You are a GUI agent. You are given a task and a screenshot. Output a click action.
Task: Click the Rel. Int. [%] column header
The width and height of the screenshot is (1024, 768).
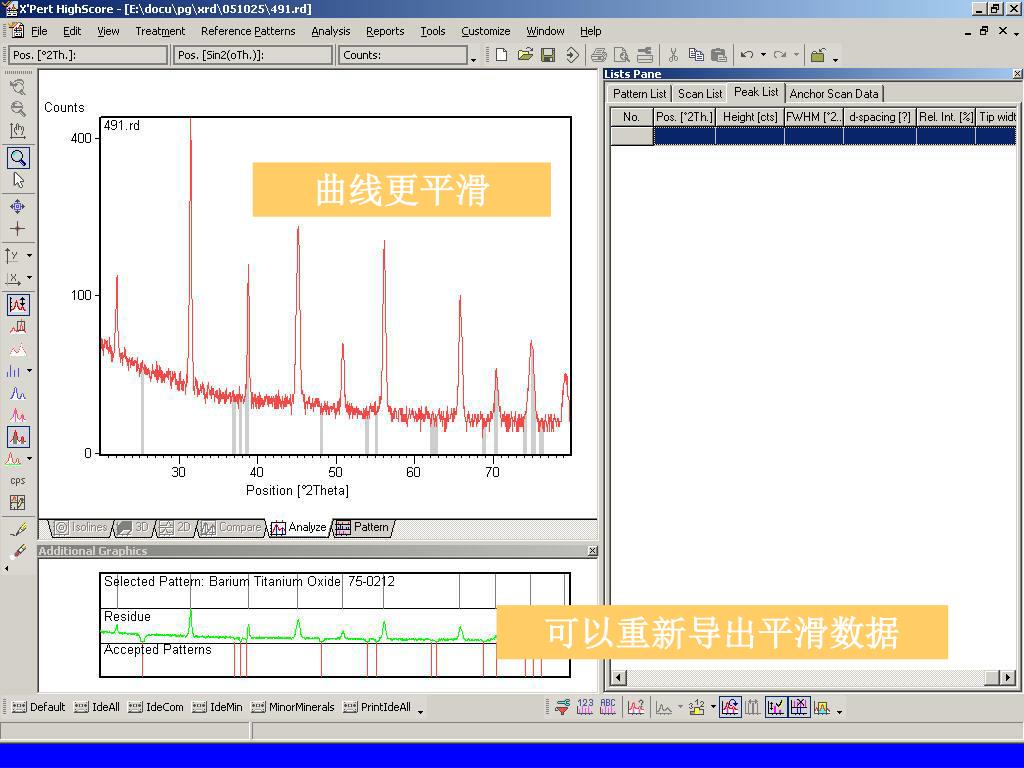point(946,118)
